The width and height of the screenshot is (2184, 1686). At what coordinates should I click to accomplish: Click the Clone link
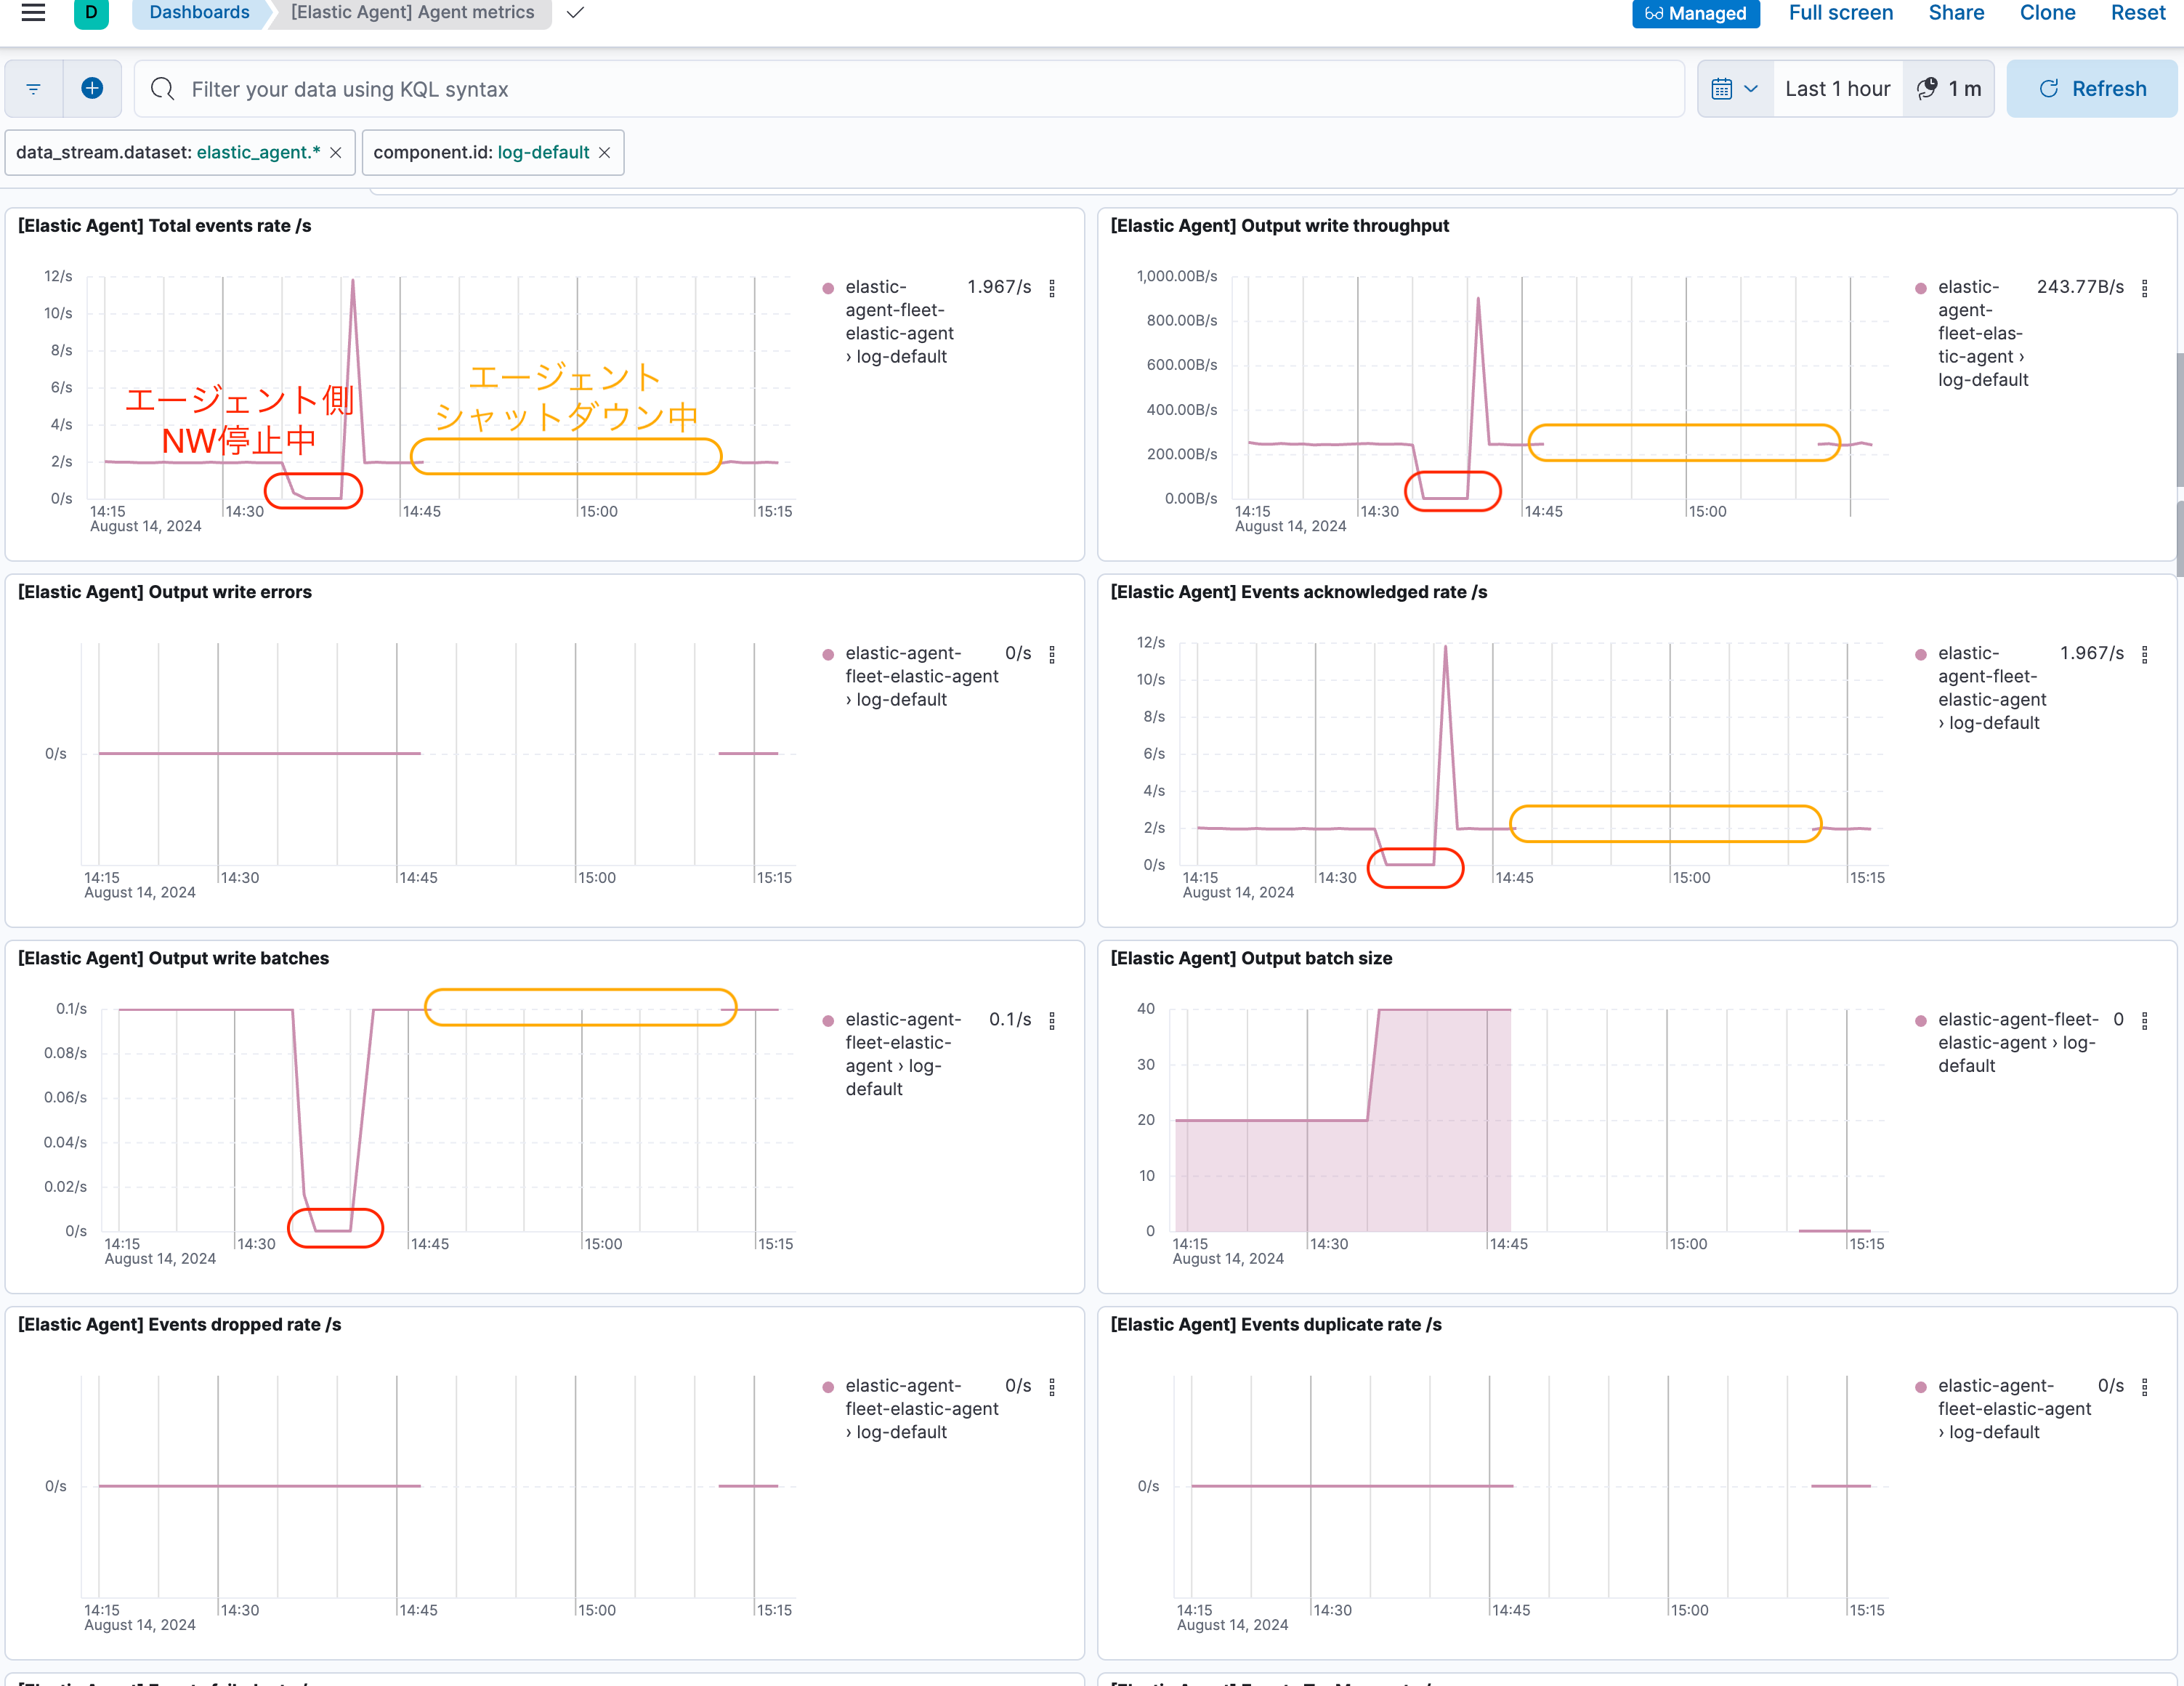point(2047,13)
